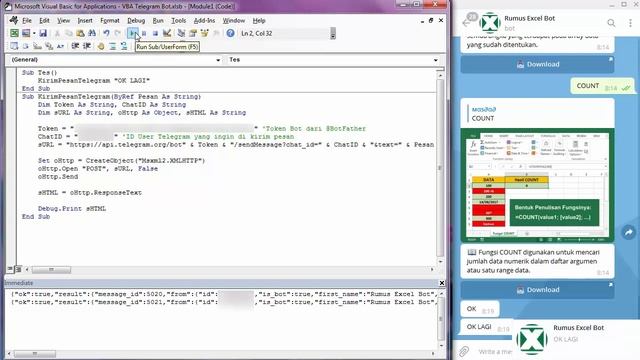Click the Paste clipboard icon

80,33
